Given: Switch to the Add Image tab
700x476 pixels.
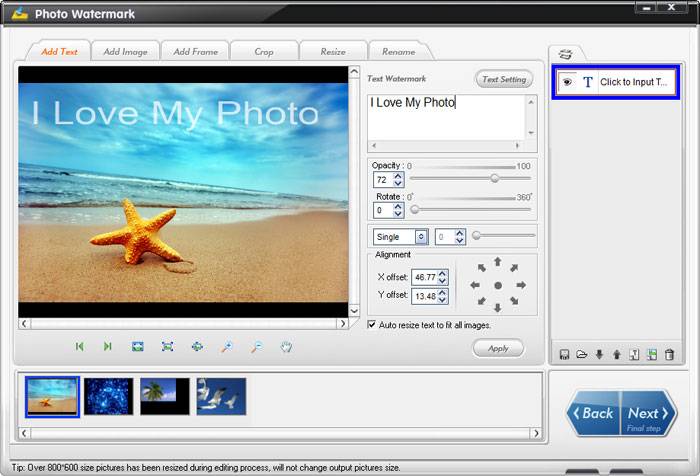Looking at the screenshot, I should pos(126,51).
